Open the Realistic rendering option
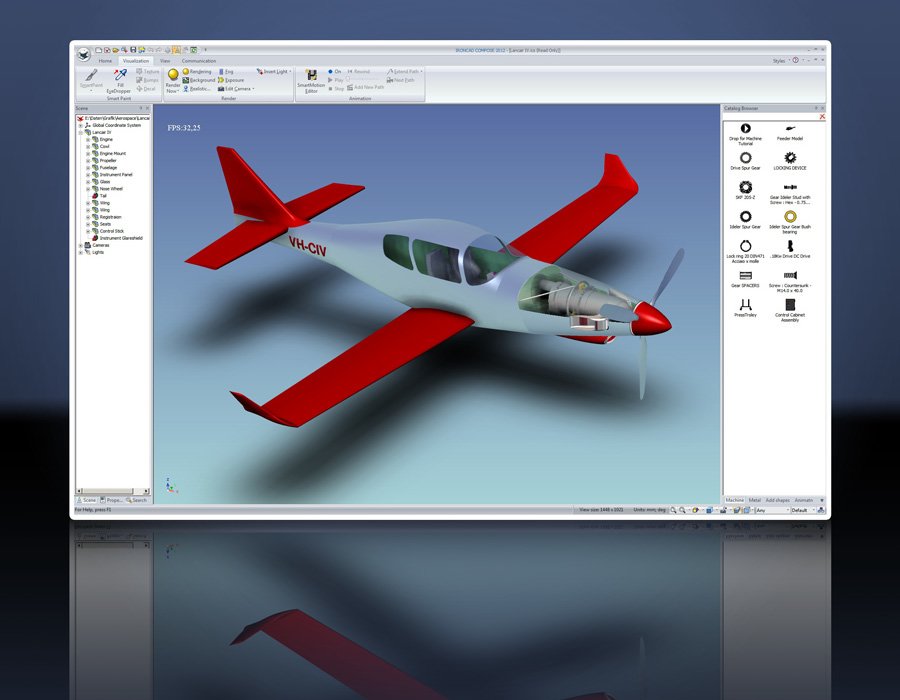 coord(197,89)
